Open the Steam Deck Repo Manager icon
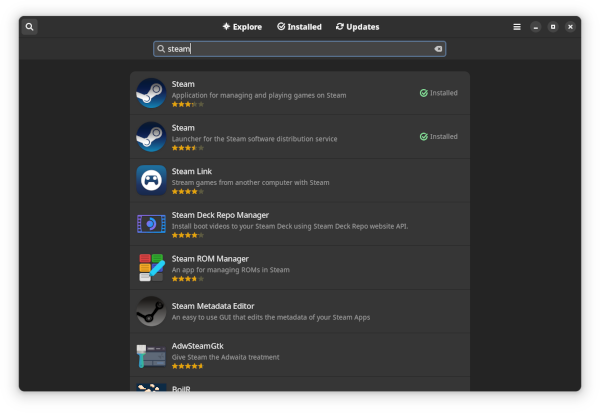The height and width of the screenshot is (413, 600). pyautogui.click(x=151, y=224)
